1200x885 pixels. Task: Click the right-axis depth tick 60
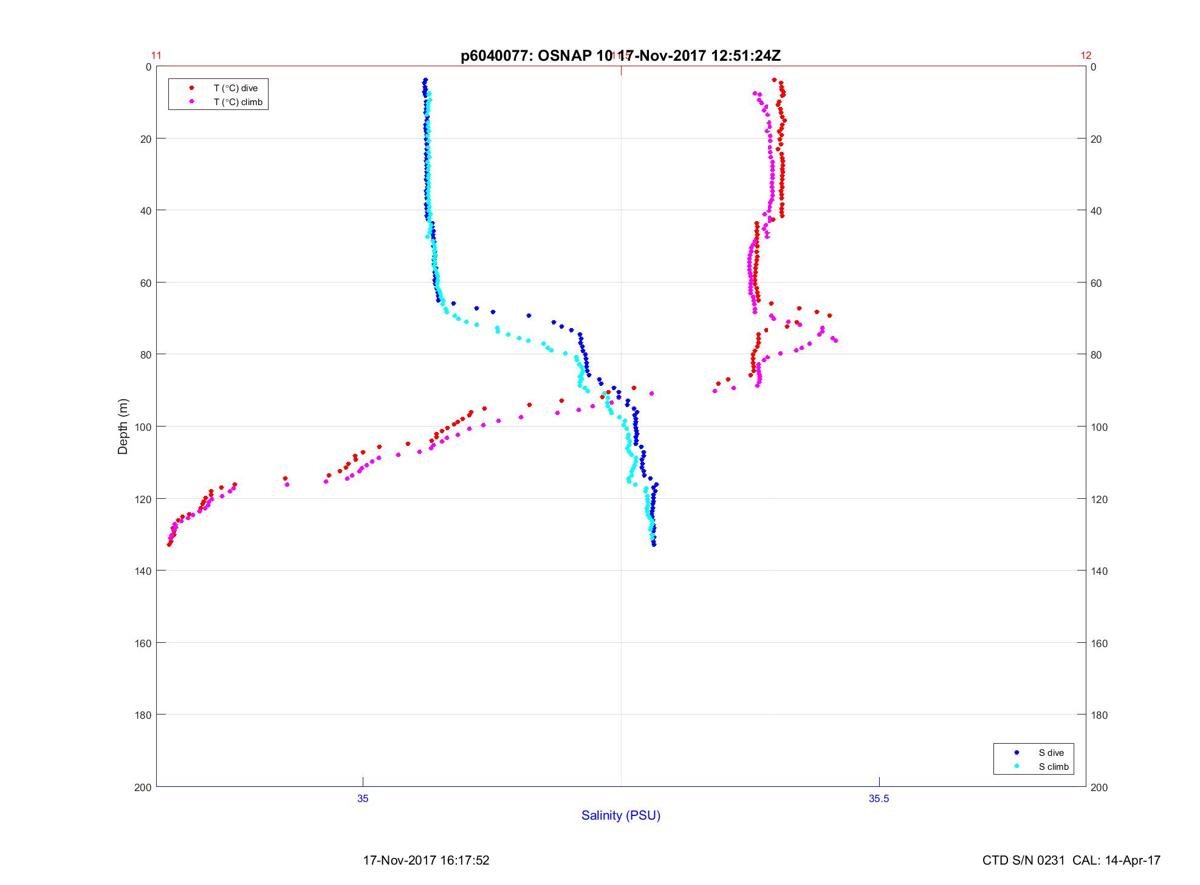click(x=1096, y=283)
